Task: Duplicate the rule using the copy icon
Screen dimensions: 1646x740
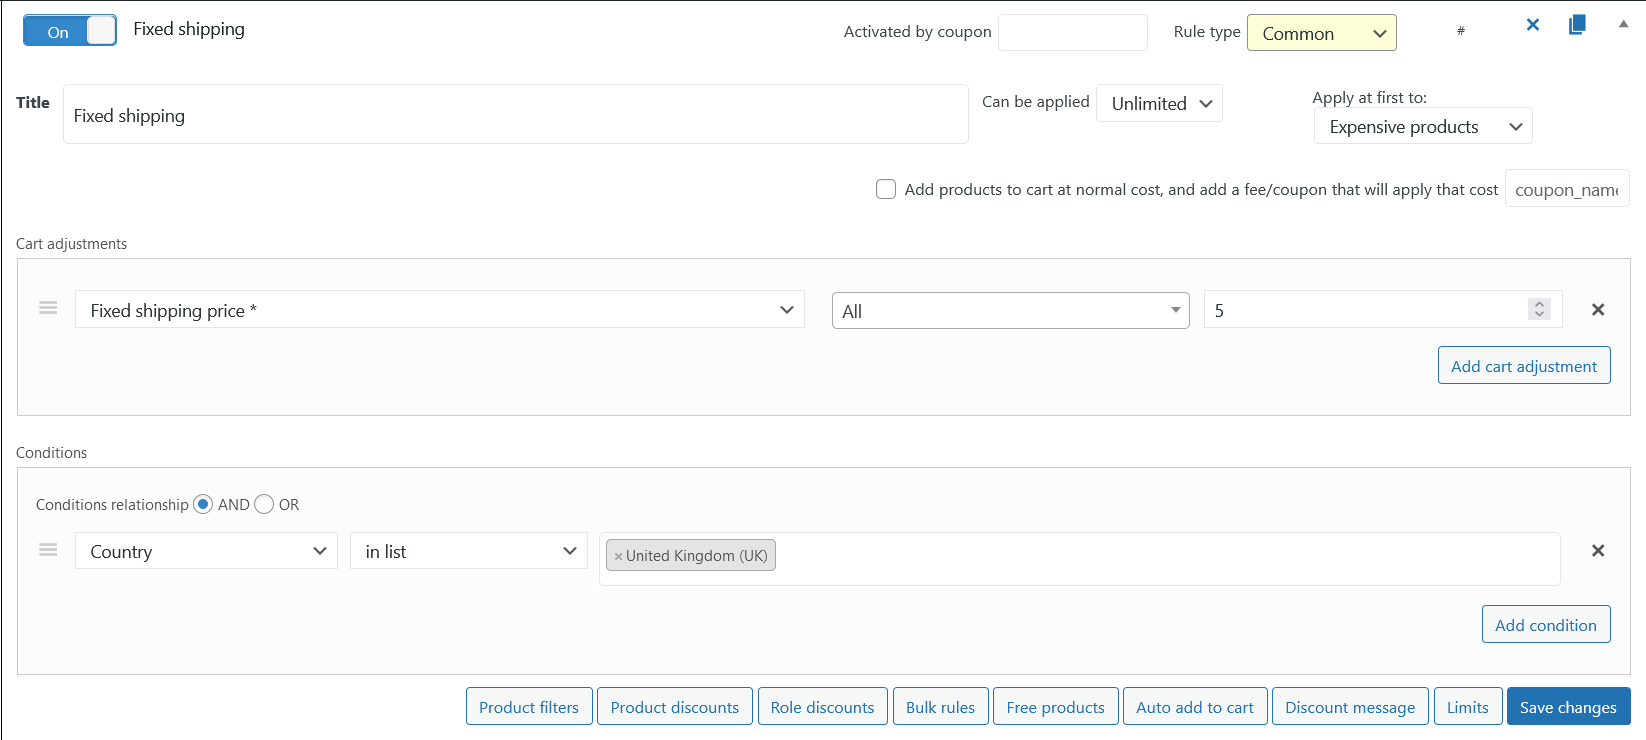Action: tap(1577, 25)
